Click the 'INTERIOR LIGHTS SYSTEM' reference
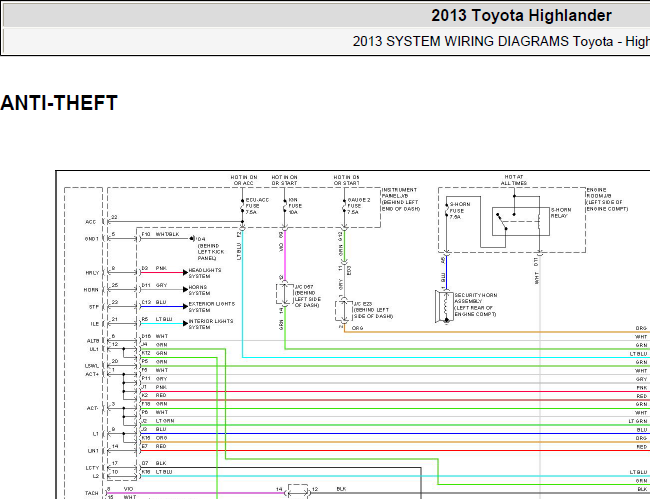Viewport: 650px width, 499px height. [211, 324]
